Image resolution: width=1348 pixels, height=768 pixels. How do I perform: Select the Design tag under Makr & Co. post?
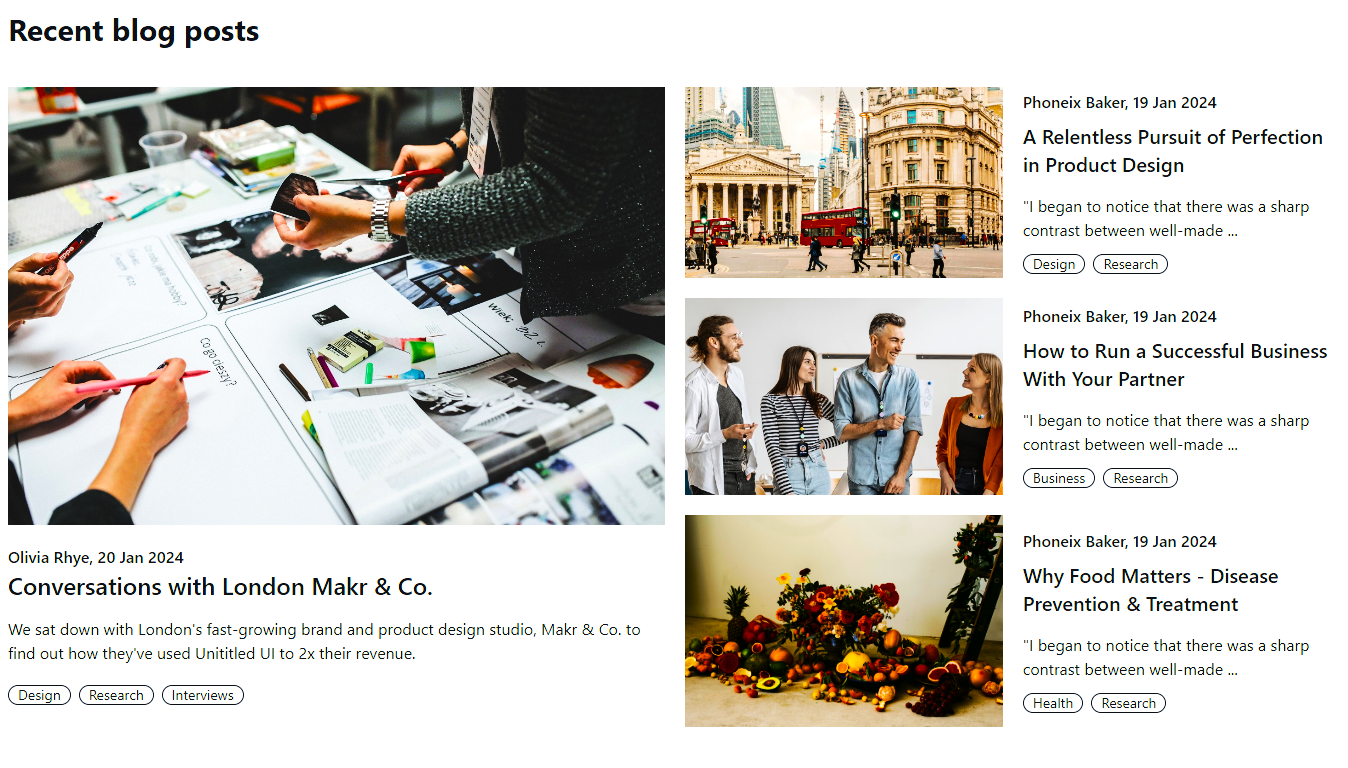[40, 695]
